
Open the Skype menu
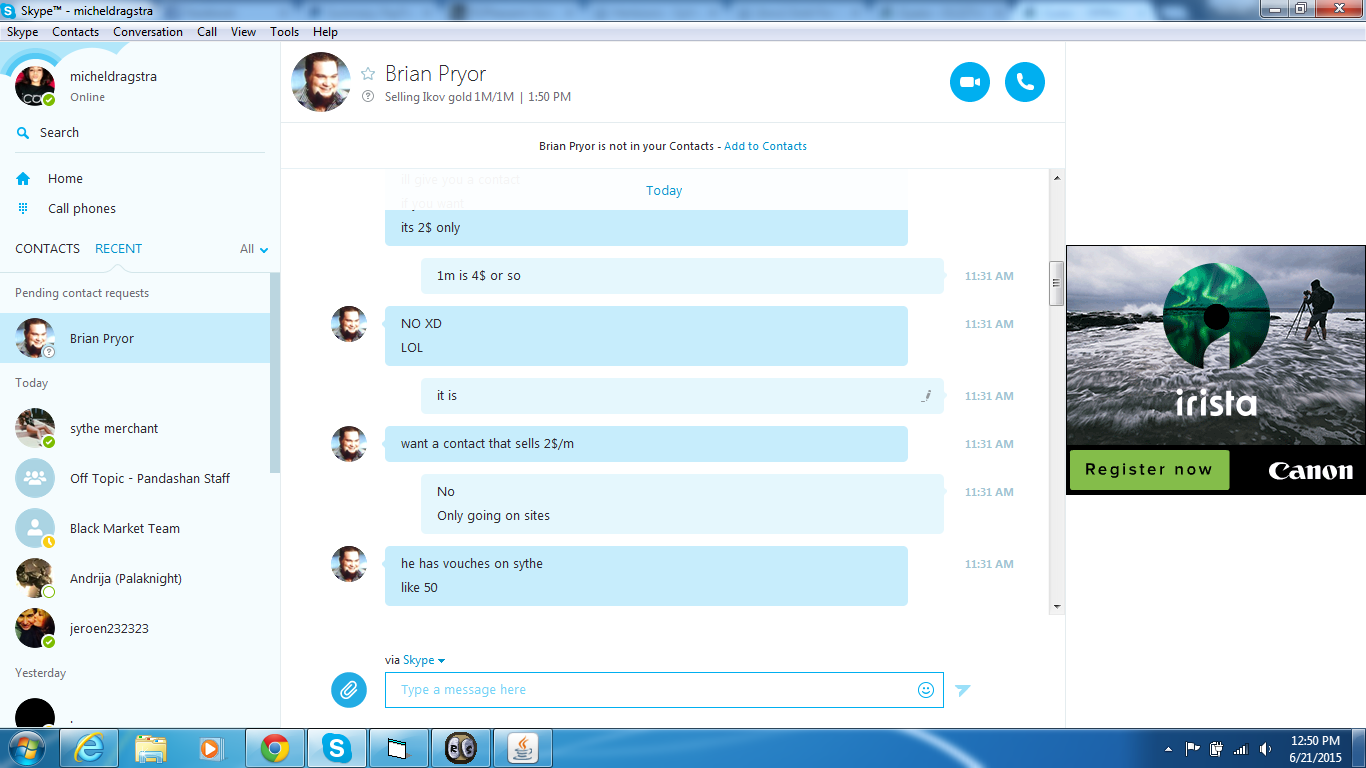pyautogui.click(x=23, y=32)
